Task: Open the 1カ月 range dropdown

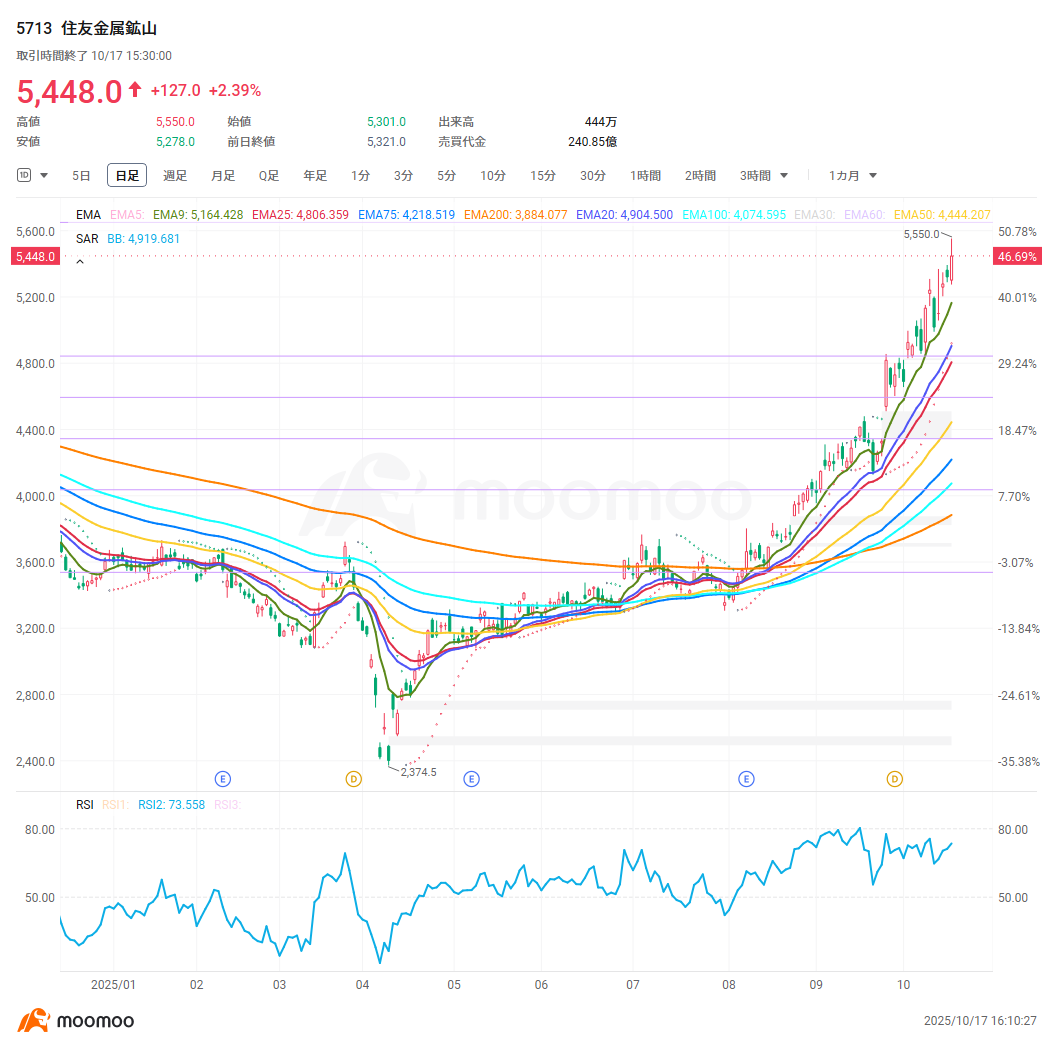Action: pos(853,176)
